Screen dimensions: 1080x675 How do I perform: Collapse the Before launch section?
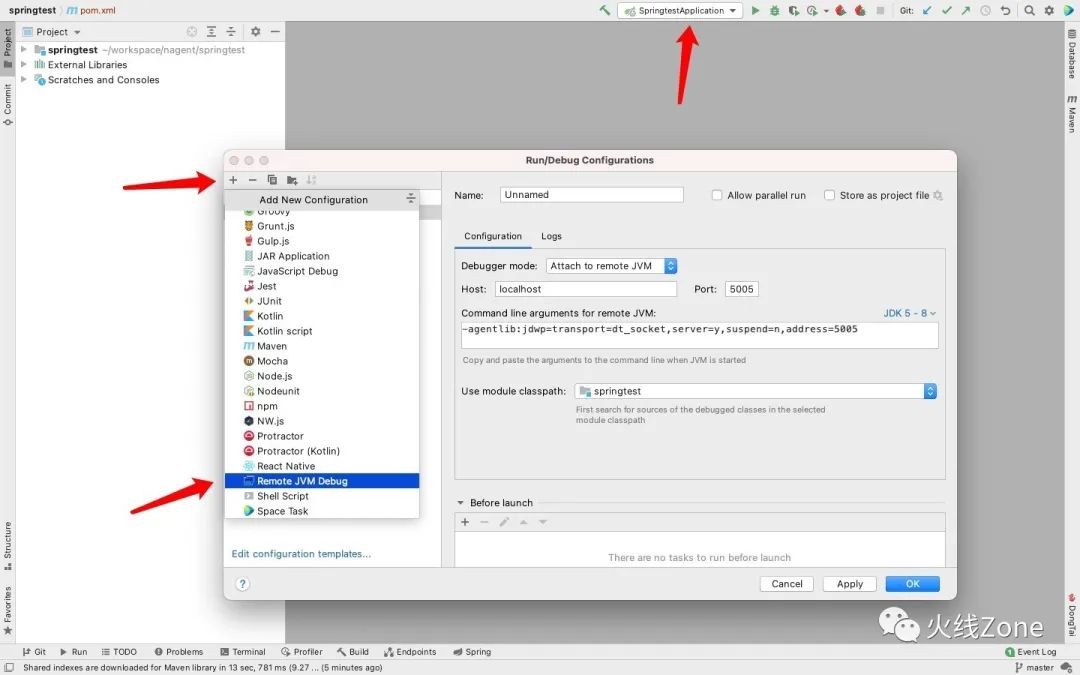click(x=461, y=503)
